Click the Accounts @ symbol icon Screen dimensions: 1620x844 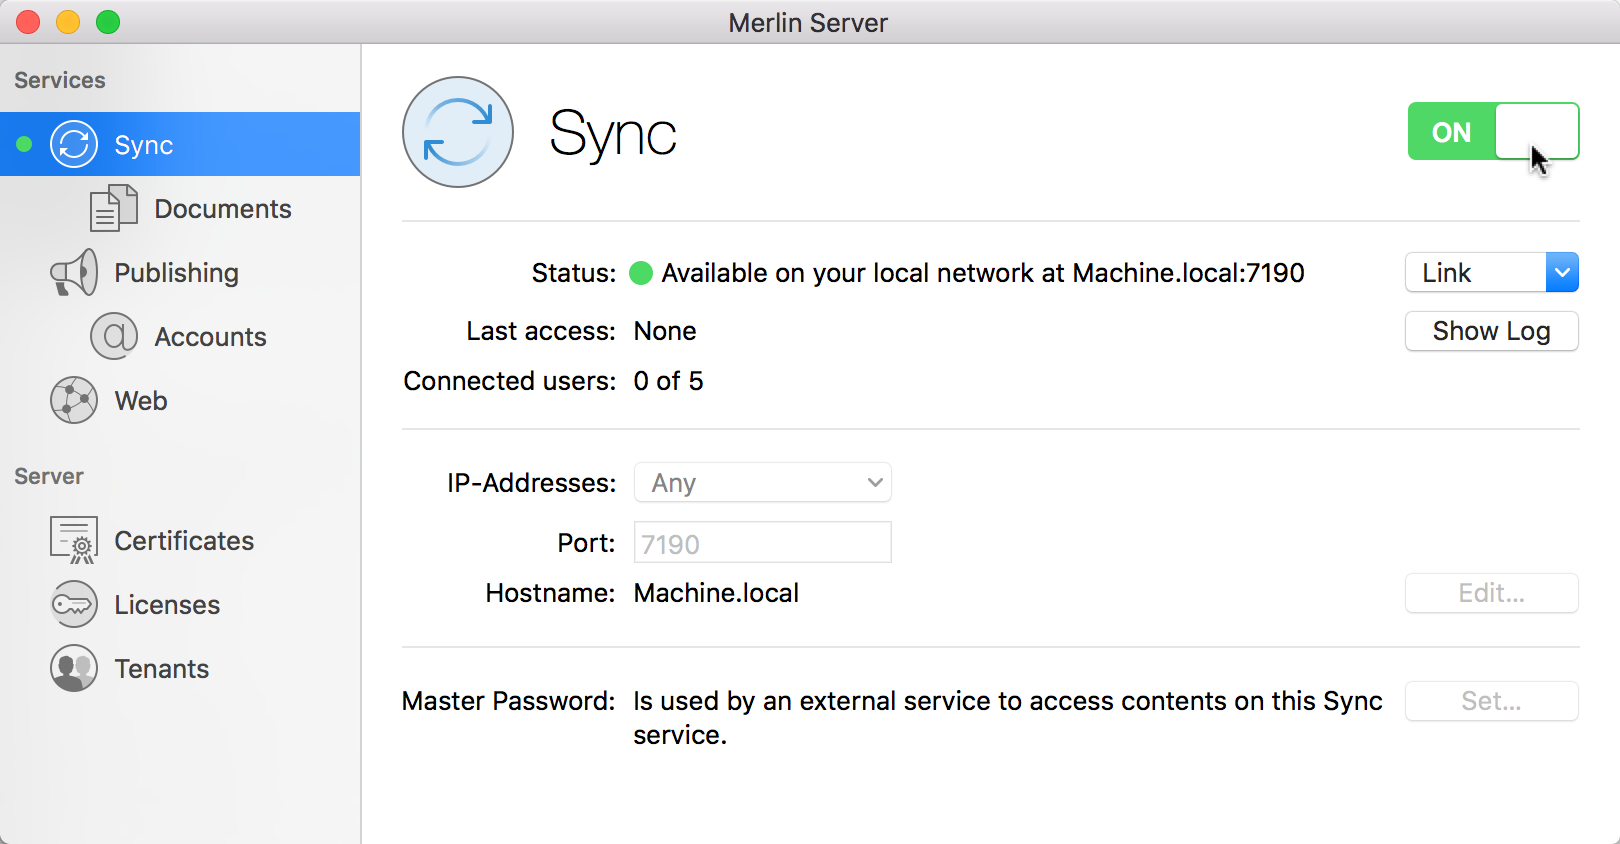click(x=114, y=336)
